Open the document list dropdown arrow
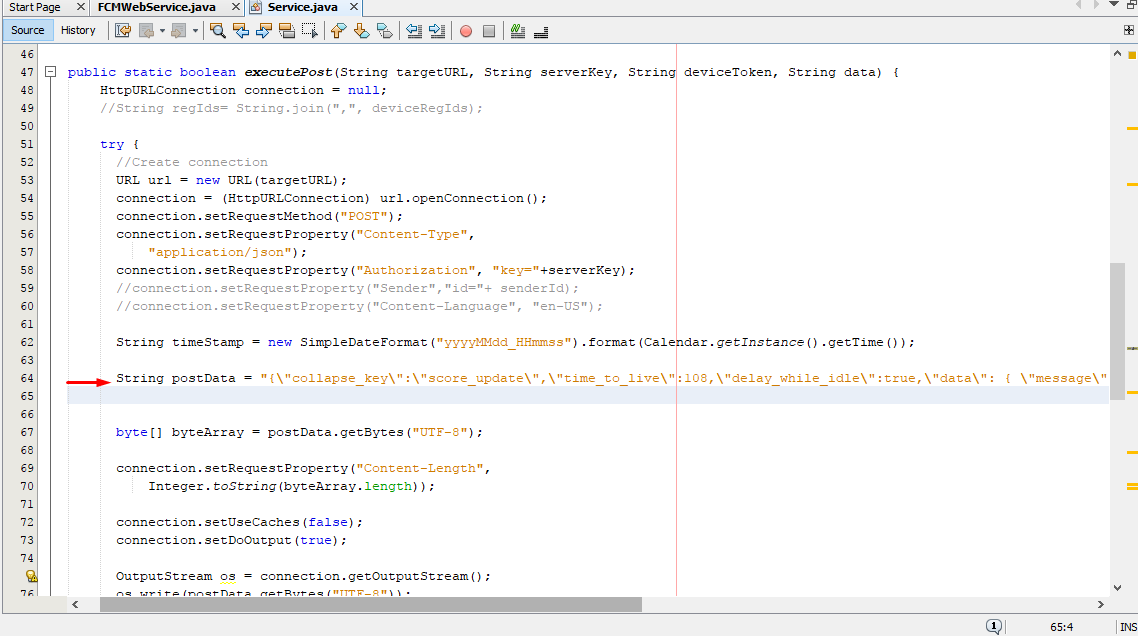The width and height of the screenshot is (1138, 636). 1114,4
